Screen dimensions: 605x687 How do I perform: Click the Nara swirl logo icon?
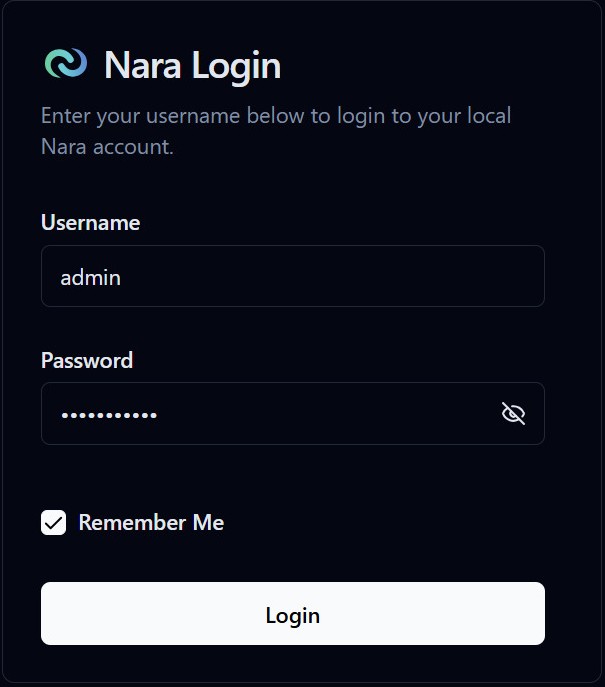pos(66,64)
